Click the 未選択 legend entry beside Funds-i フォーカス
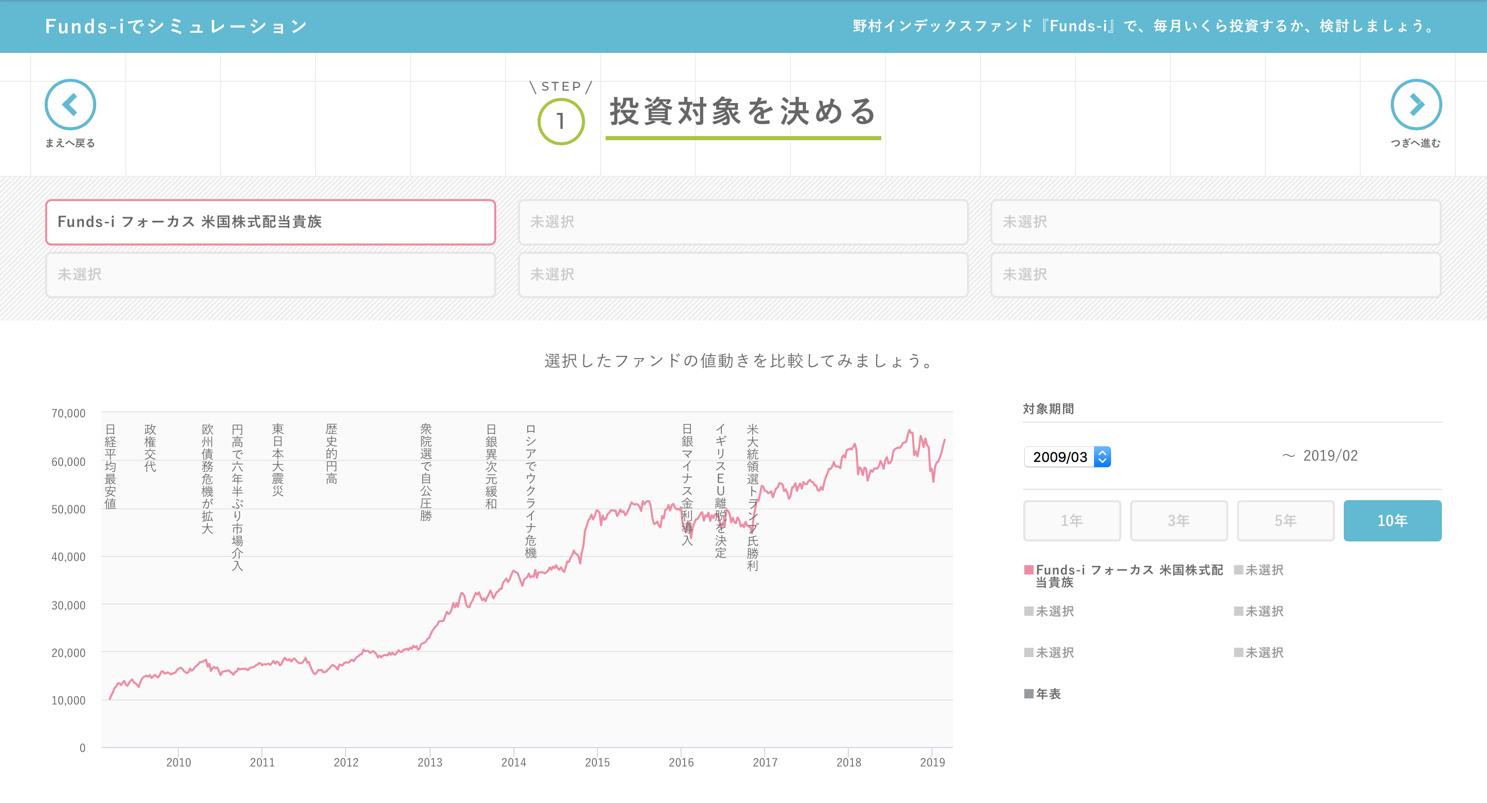Viewport: 1487px width, 803px height. tap(1259, 570)
